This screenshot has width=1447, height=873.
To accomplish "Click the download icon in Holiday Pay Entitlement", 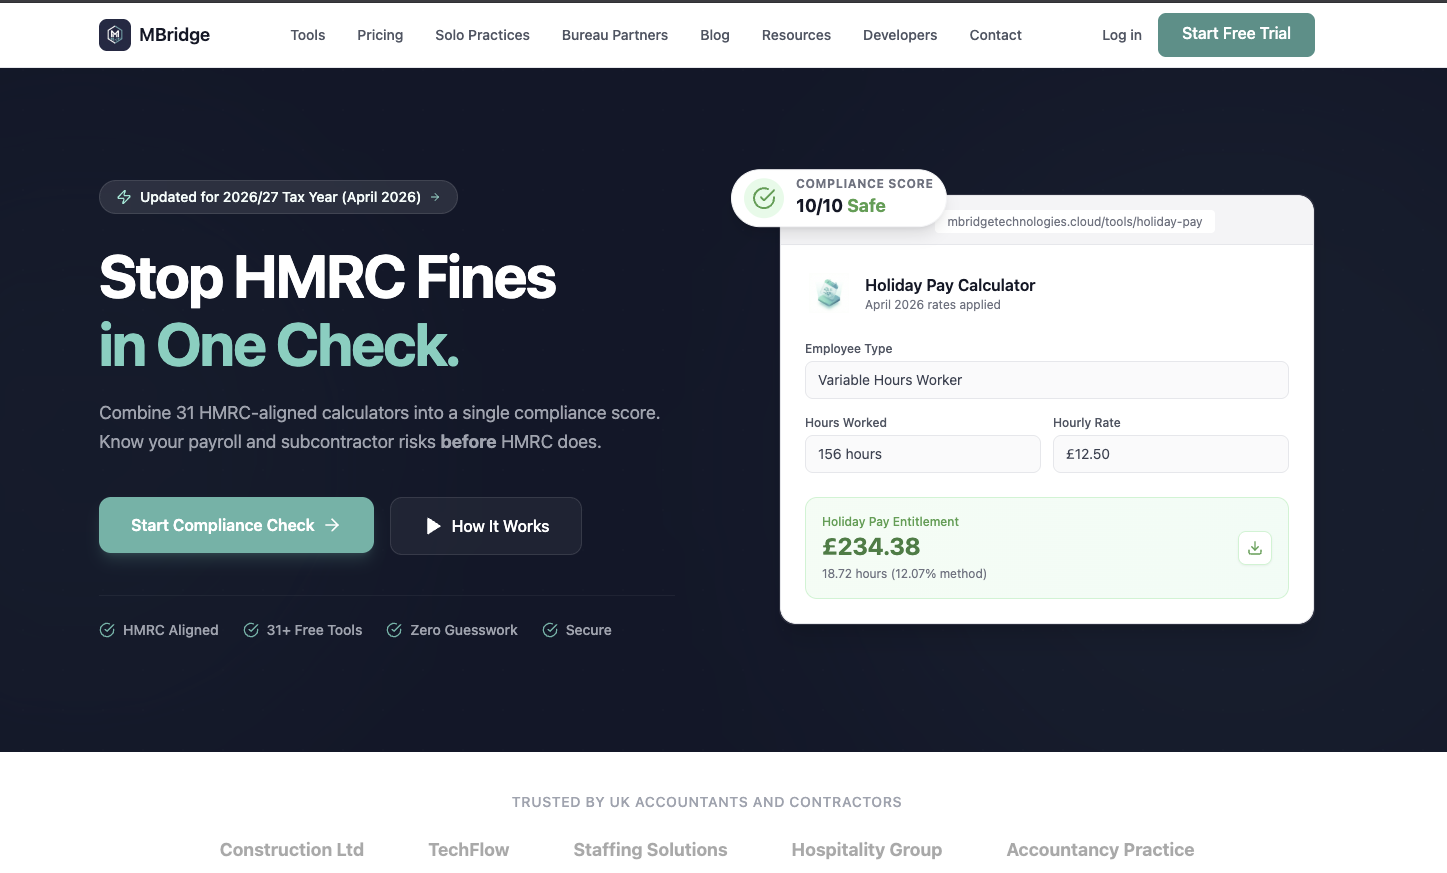I will click(1255, 548).
